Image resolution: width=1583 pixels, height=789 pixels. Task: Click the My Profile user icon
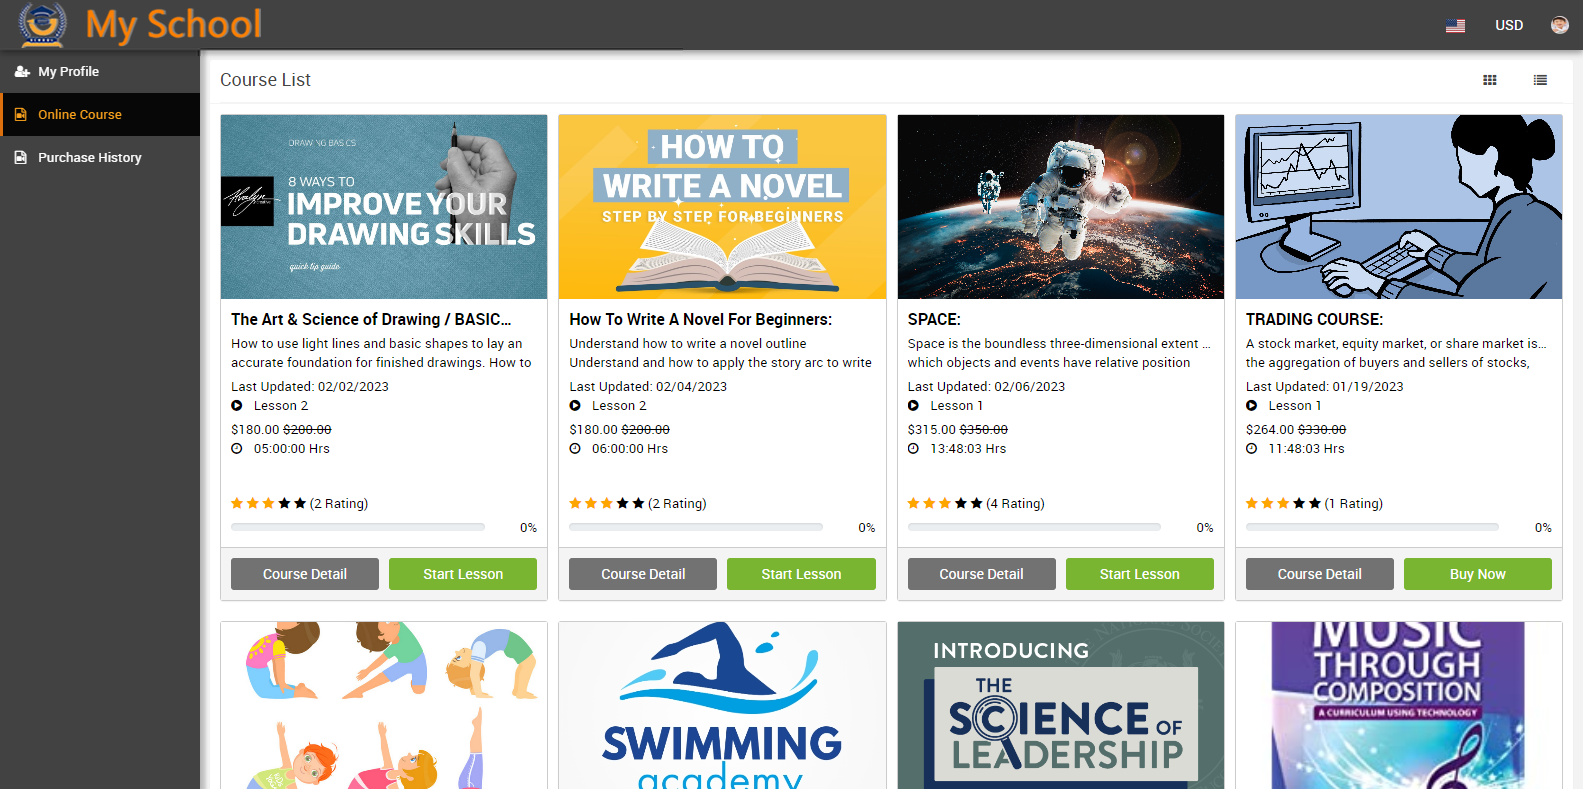click(21, 72)
